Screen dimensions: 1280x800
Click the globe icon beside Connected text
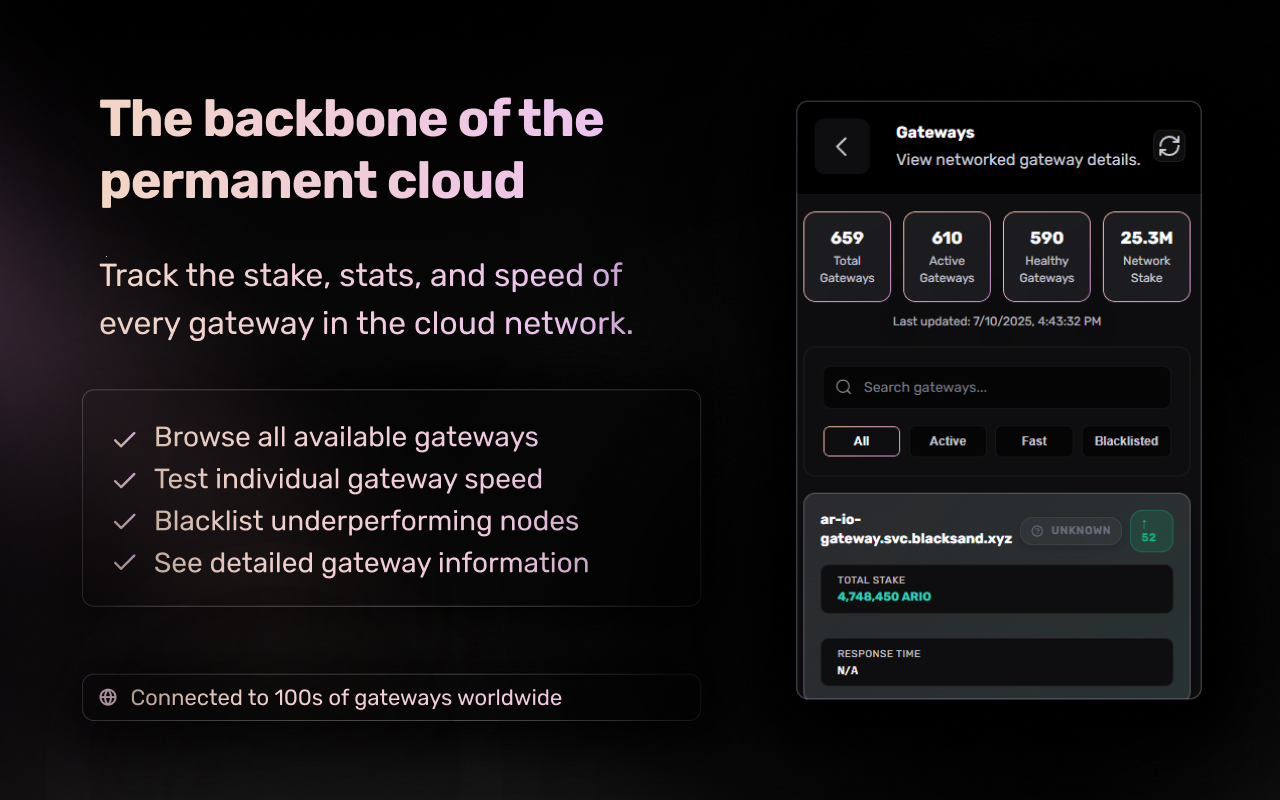click(x=108, y=697)
